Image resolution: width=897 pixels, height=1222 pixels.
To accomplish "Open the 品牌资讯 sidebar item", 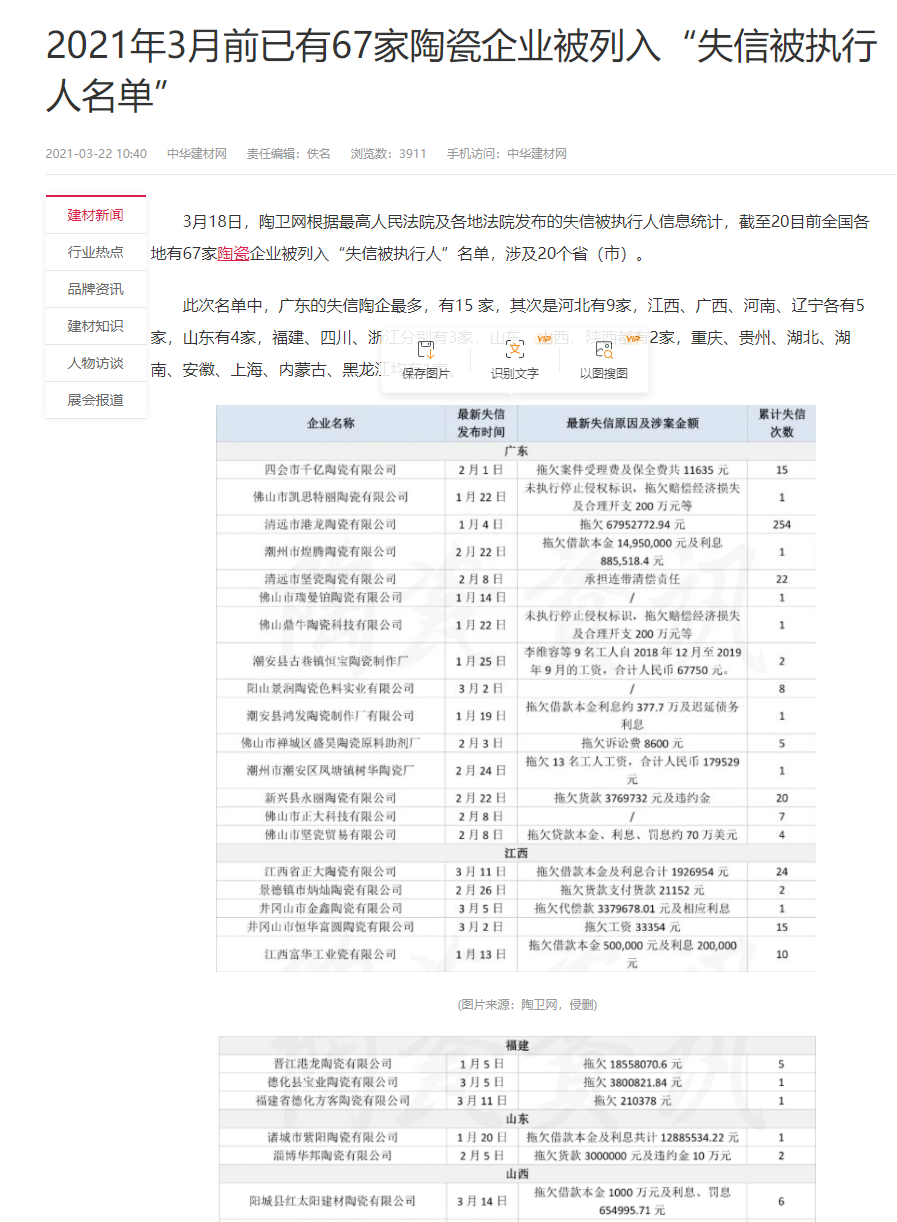I will tap(96, 289).
